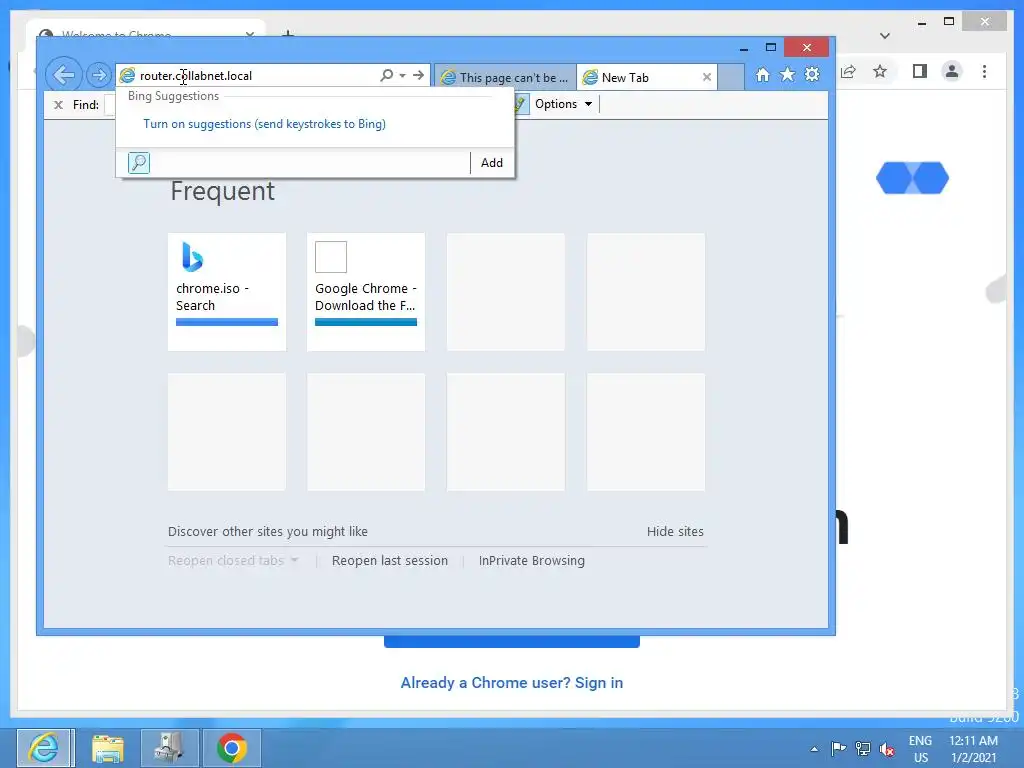The image size is (1024, 768).
Task: Start InPrivate Browsing
Action: tap(532, 560)
